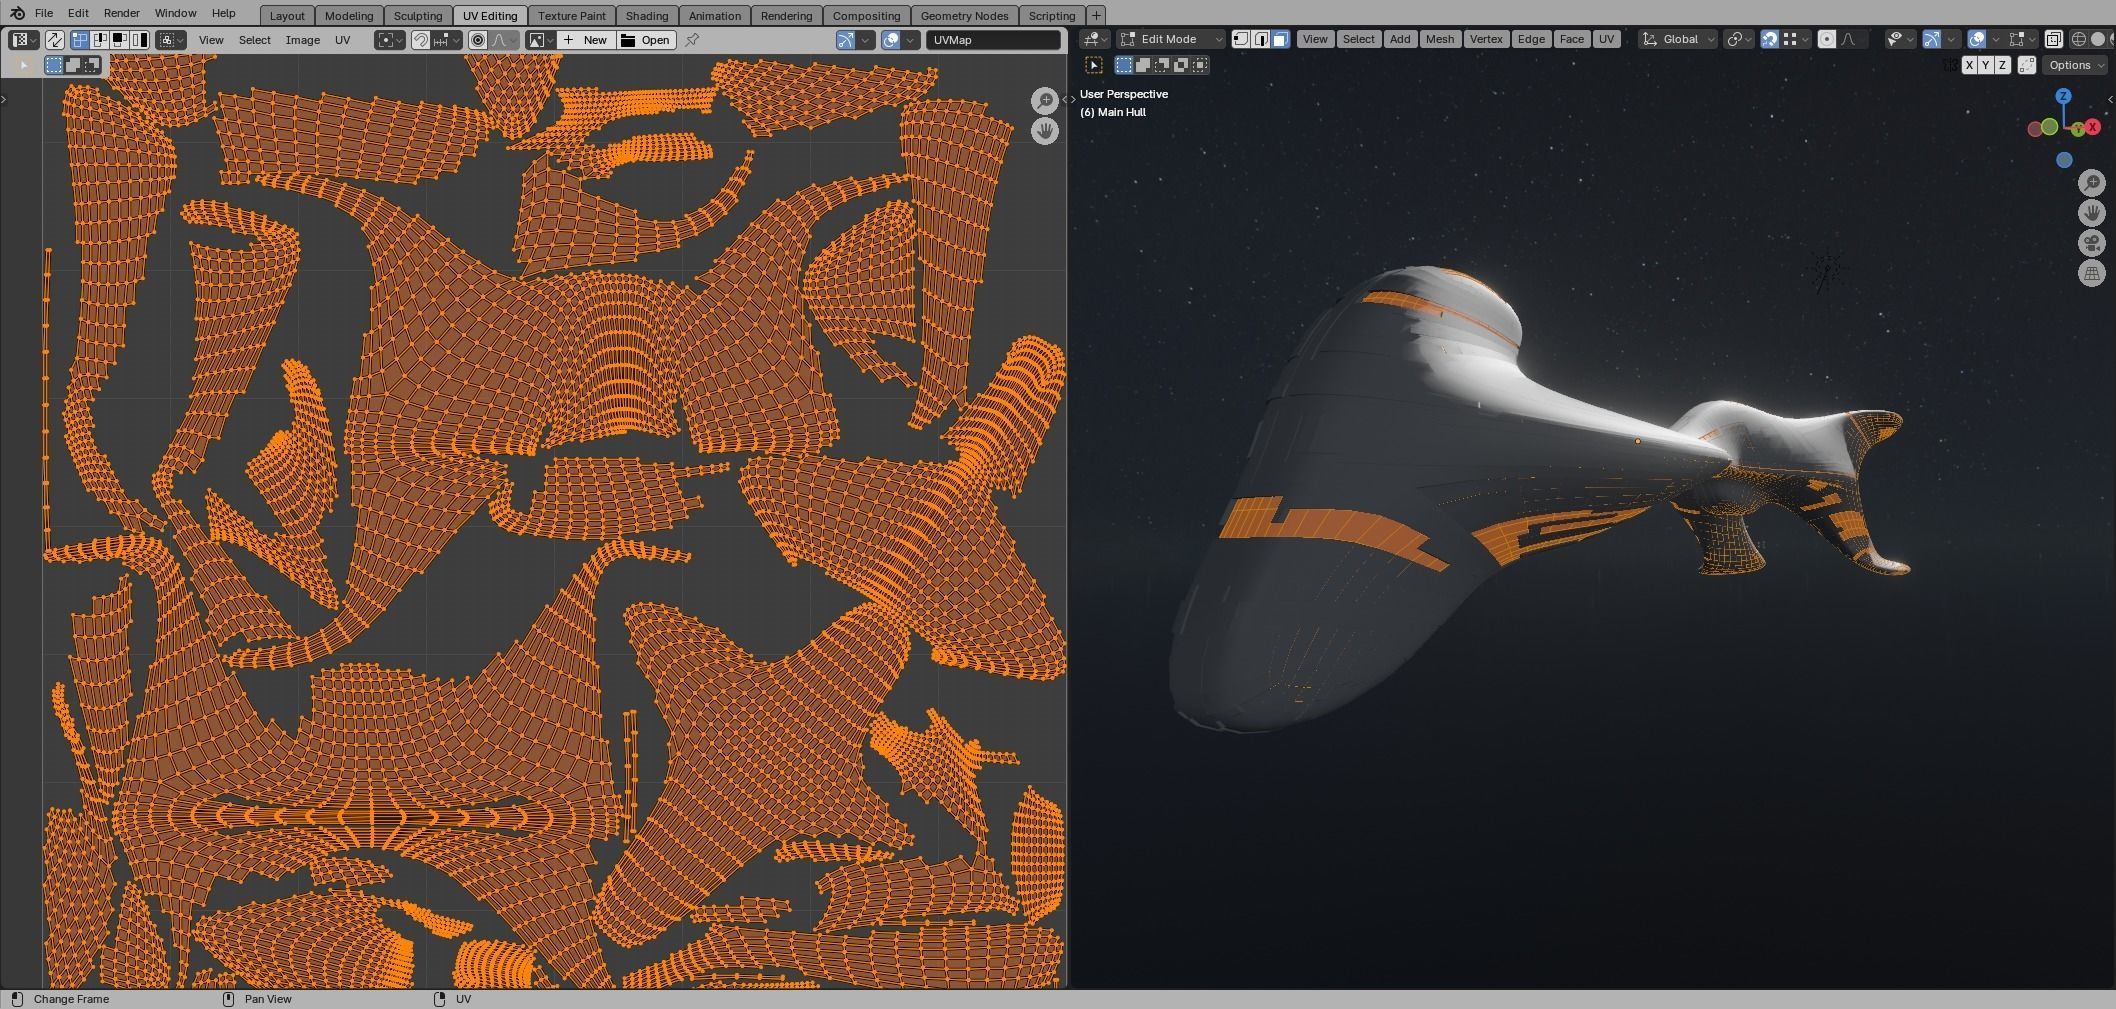This screenshot has width=2116, height=1009.
Task: Click the UVMap name field
Action: [x=993, y=40]
